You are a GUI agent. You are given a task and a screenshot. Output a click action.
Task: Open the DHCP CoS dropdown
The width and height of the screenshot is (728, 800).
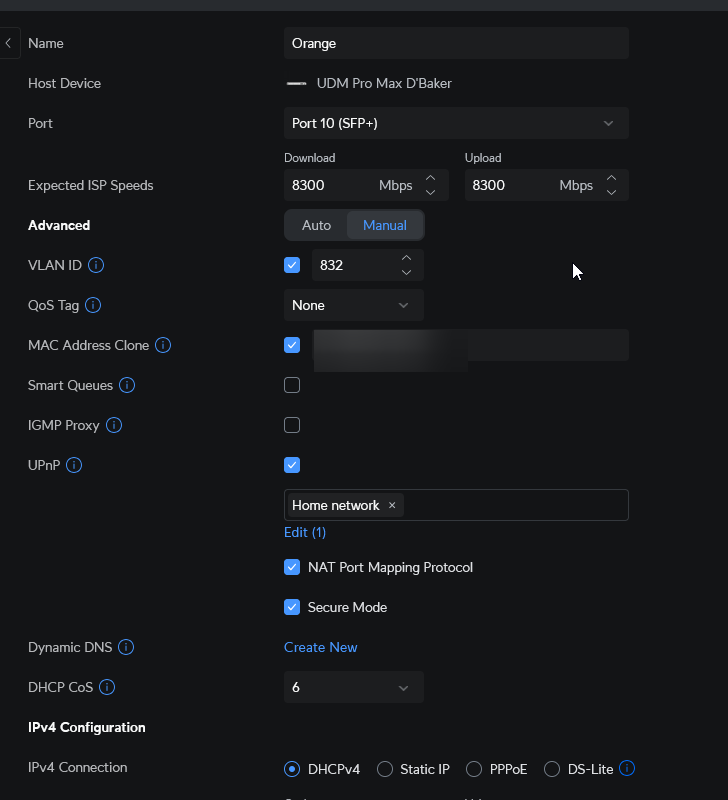tap(353, 687)
